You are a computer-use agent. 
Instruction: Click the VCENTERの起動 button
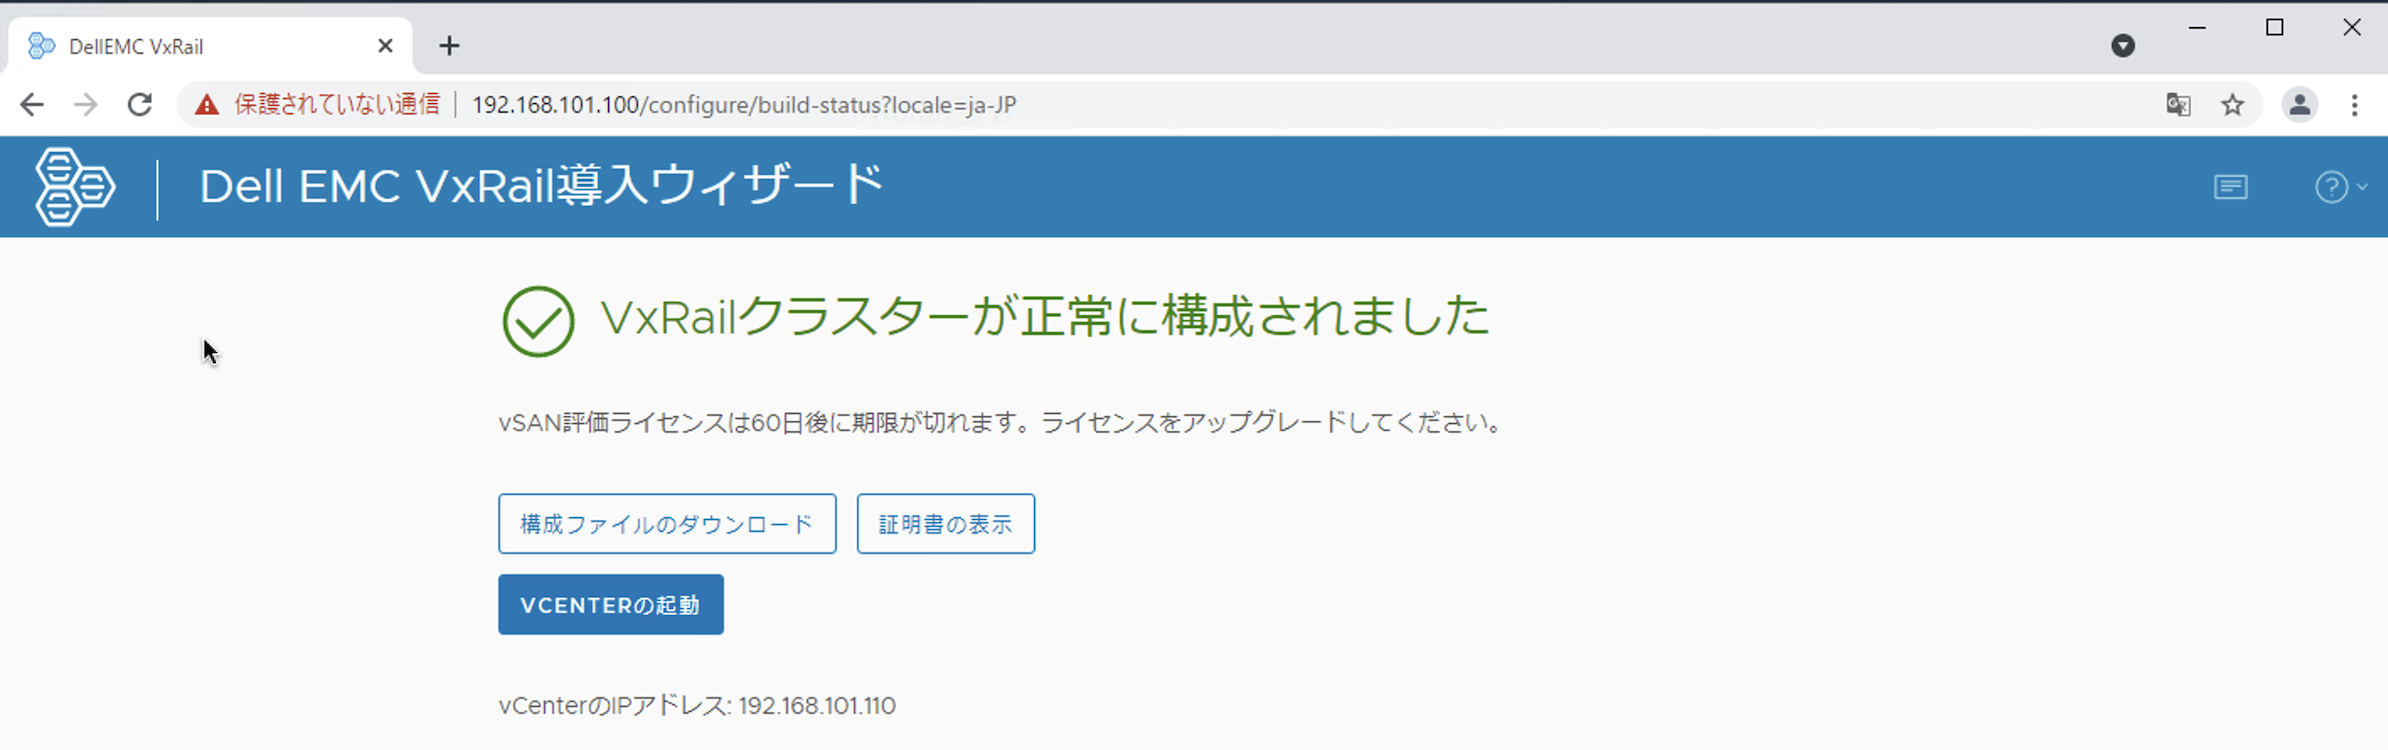[610, 605]
